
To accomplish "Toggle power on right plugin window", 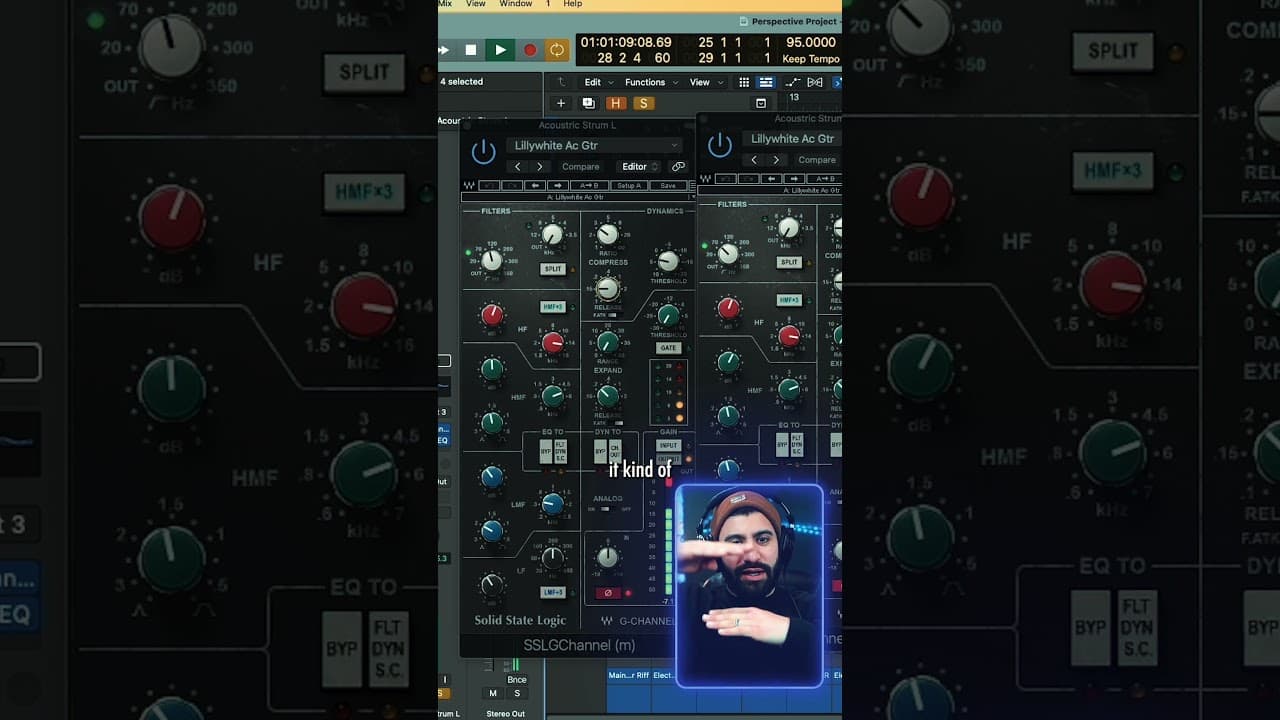I will (720, 146).
